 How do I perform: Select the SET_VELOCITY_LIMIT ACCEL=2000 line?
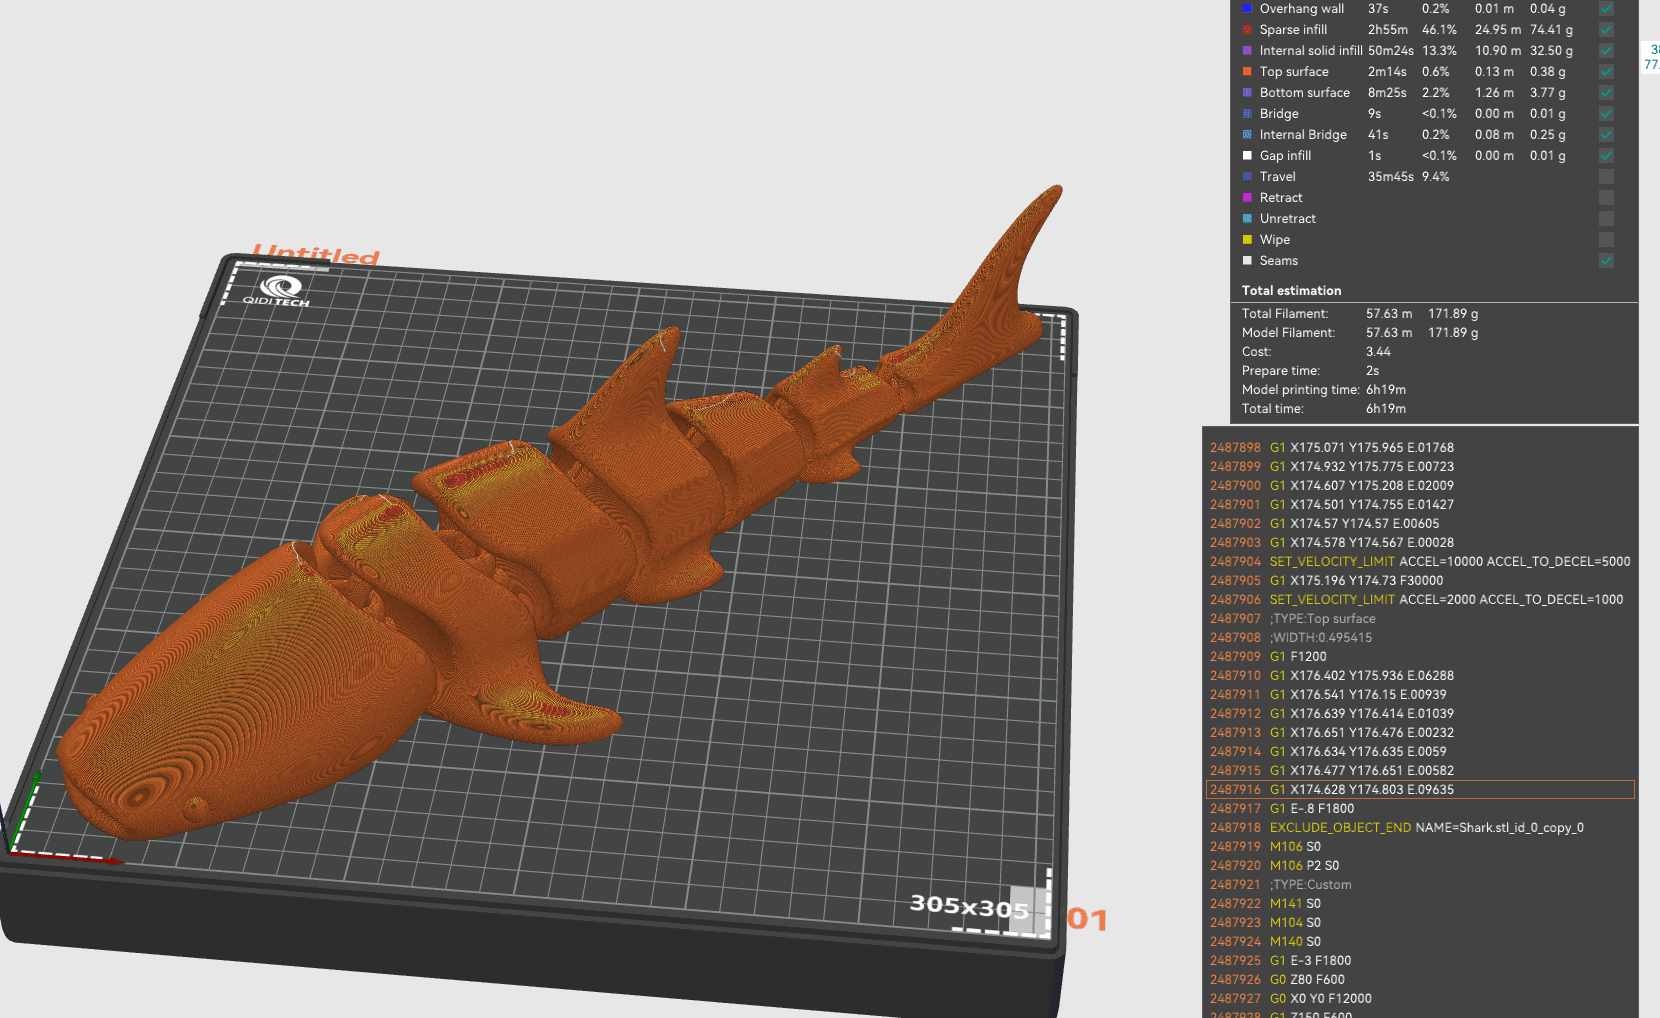(1420, 600)
